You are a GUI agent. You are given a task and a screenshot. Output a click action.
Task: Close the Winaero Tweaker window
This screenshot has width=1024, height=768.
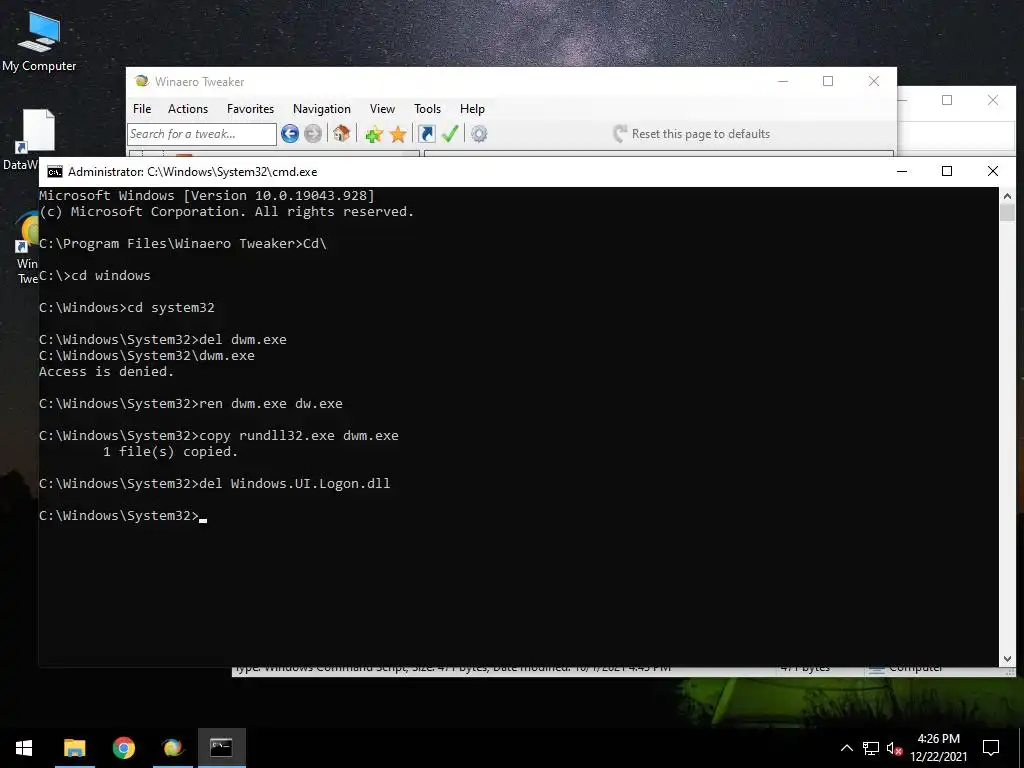874,81
